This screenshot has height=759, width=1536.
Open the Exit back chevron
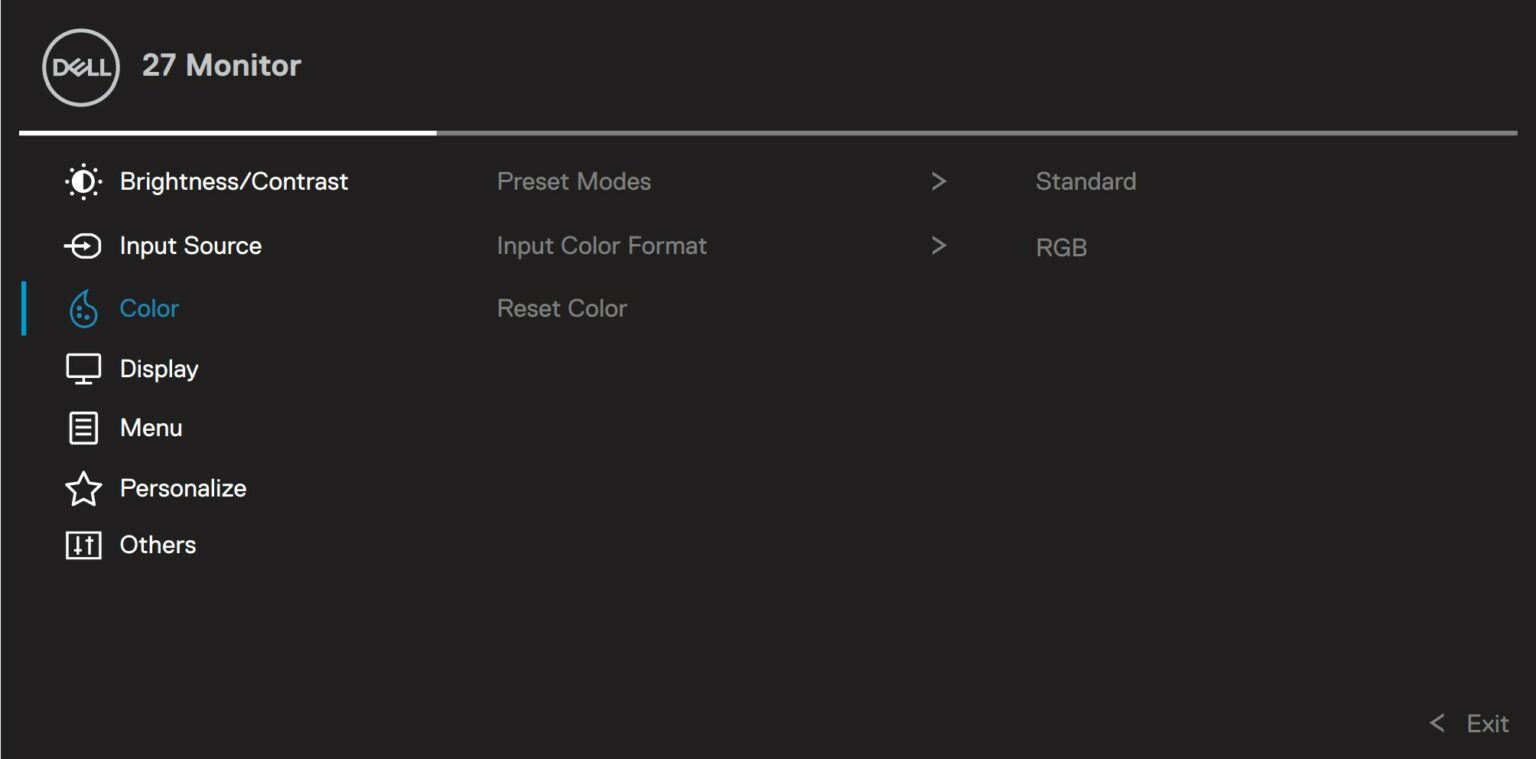(x=1438, y=723)
